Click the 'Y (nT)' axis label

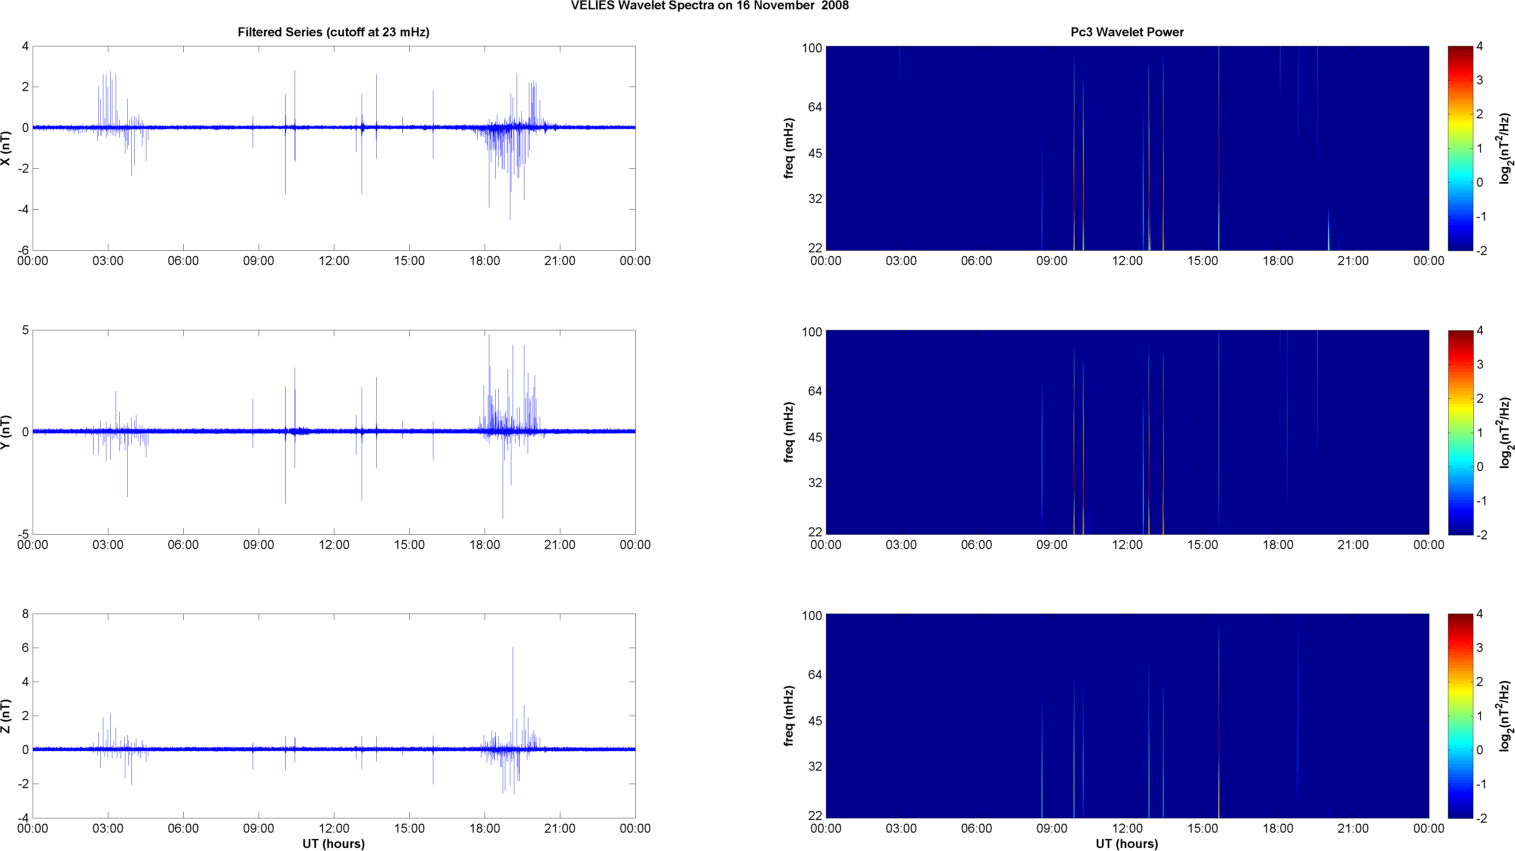point(7,432)
